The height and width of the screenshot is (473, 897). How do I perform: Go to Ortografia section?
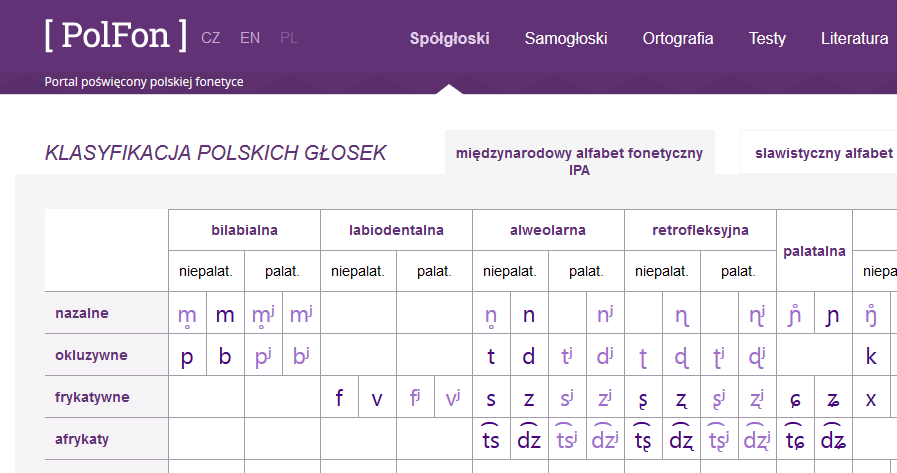pos(678,39)
